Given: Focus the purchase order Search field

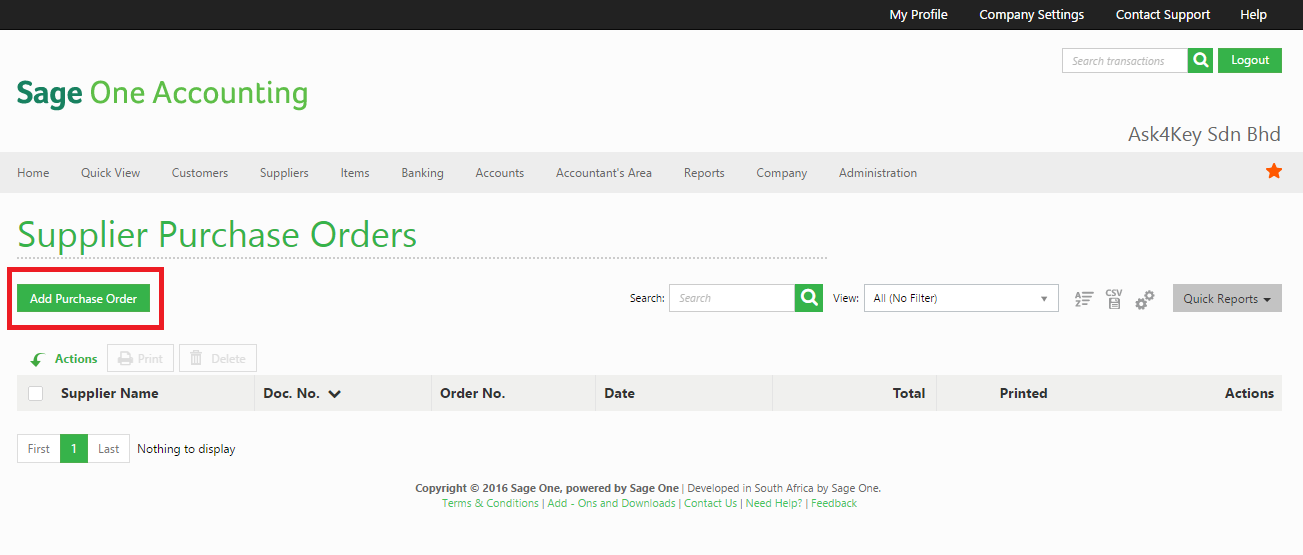Looking at the screenshot, I should tap(732, 298).
